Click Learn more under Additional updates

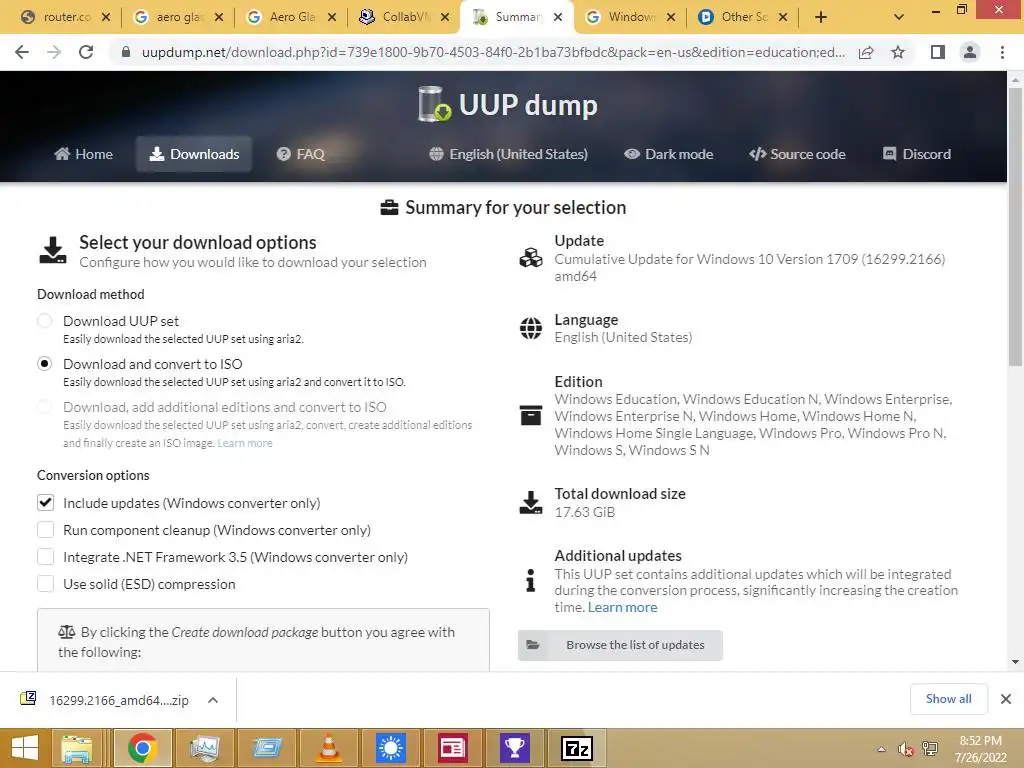tap(622, 607)
